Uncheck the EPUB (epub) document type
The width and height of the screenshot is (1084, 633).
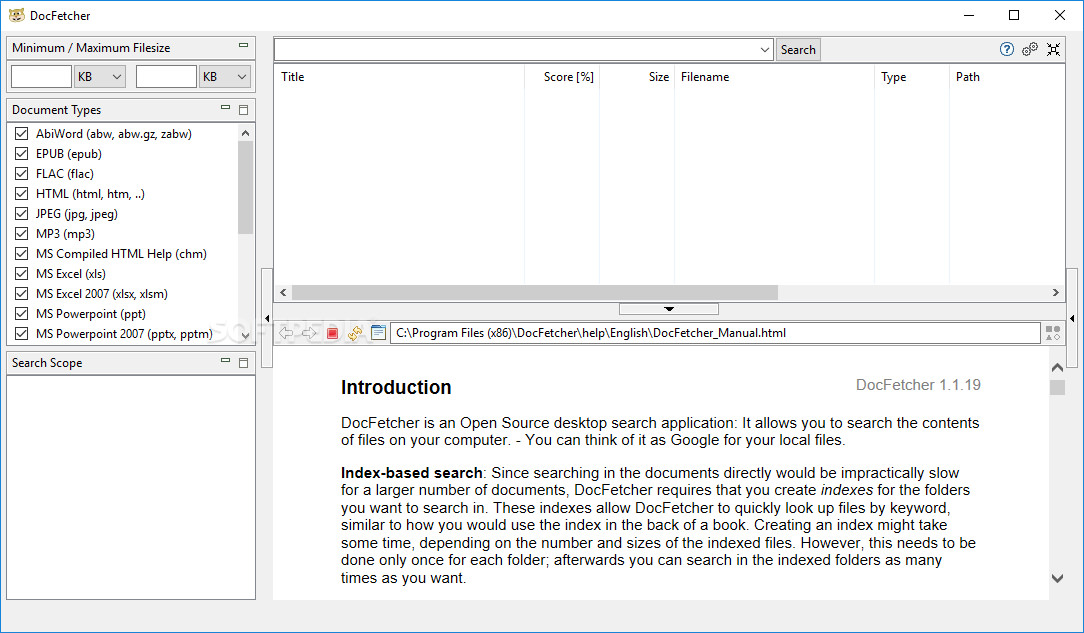click(x=22, y=153)
